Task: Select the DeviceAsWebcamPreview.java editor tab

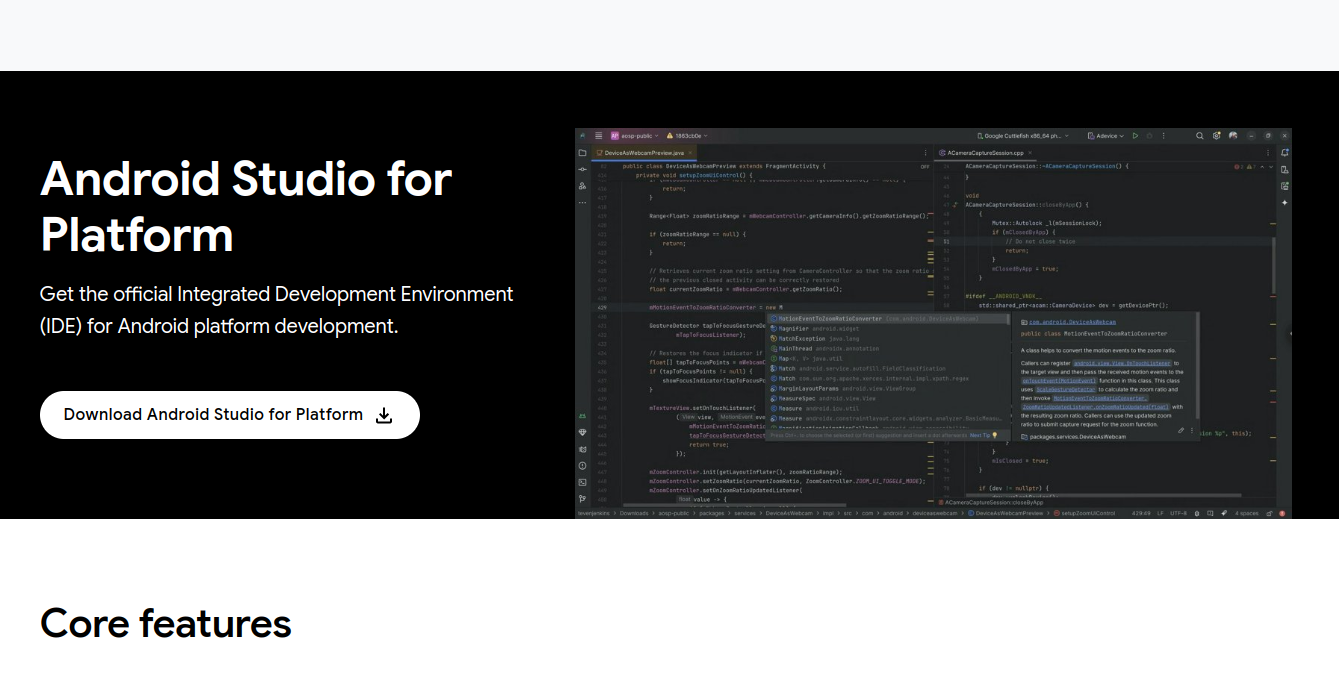Action: (x=644, y=153)
